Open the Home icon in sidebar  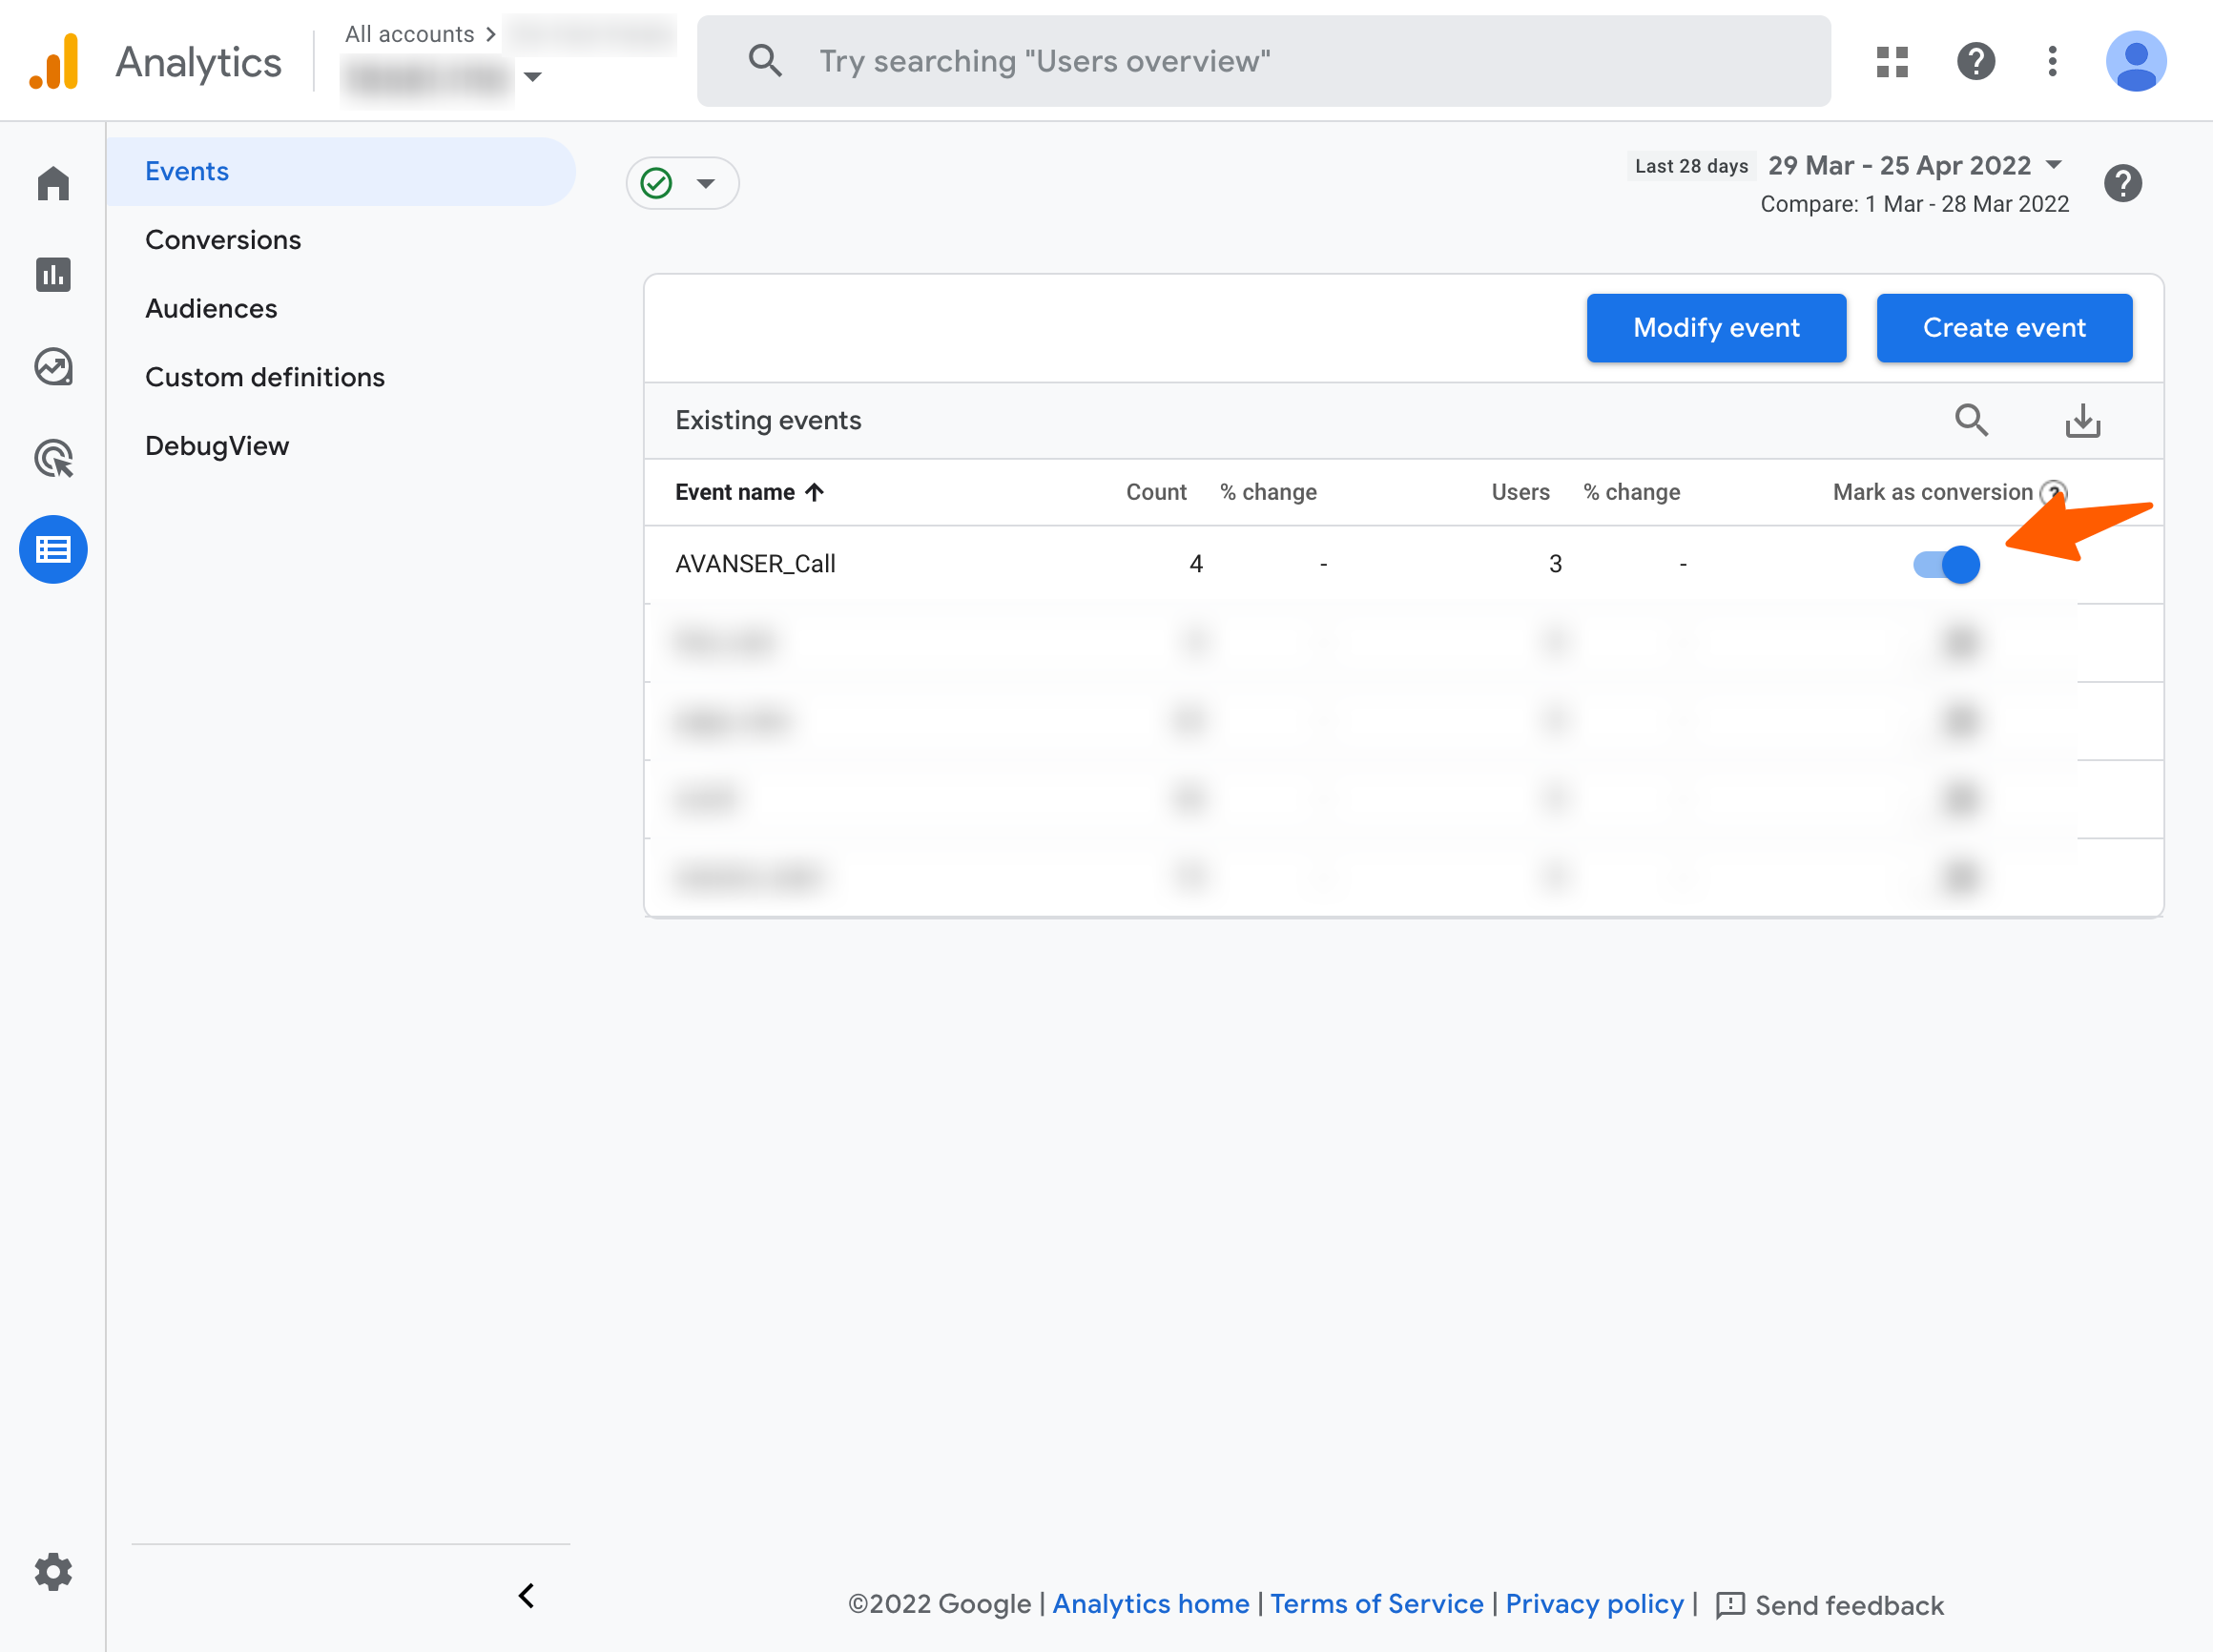coord(53,184)
